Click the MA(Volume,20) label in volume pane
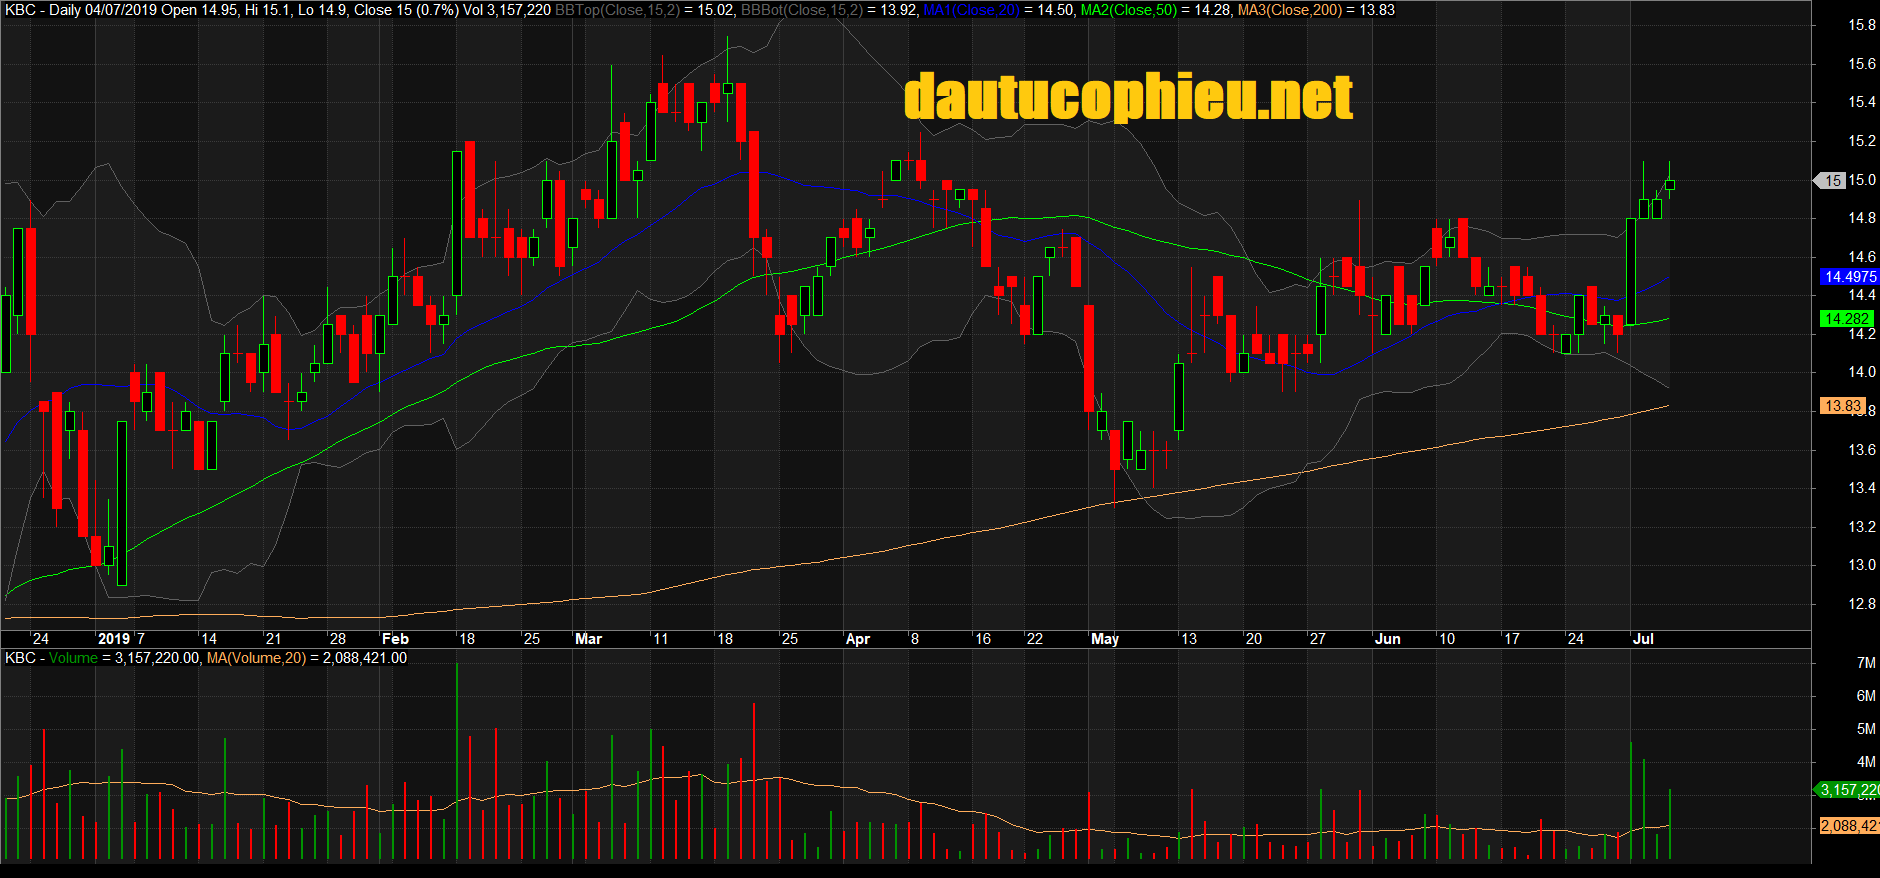This screenshot has height=878, width=1880. click(256, 658)
